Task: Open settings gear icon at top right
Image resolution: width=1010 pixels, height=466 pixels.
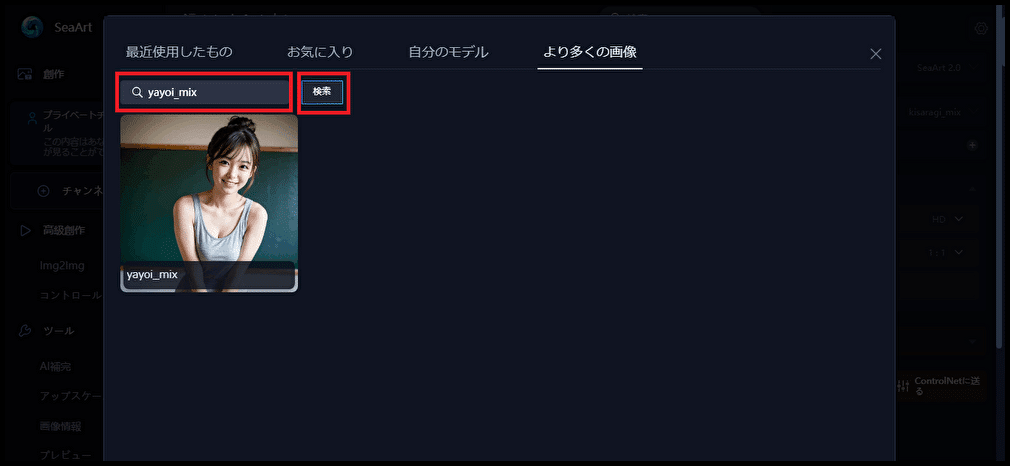Action: [x=981, y=28]
